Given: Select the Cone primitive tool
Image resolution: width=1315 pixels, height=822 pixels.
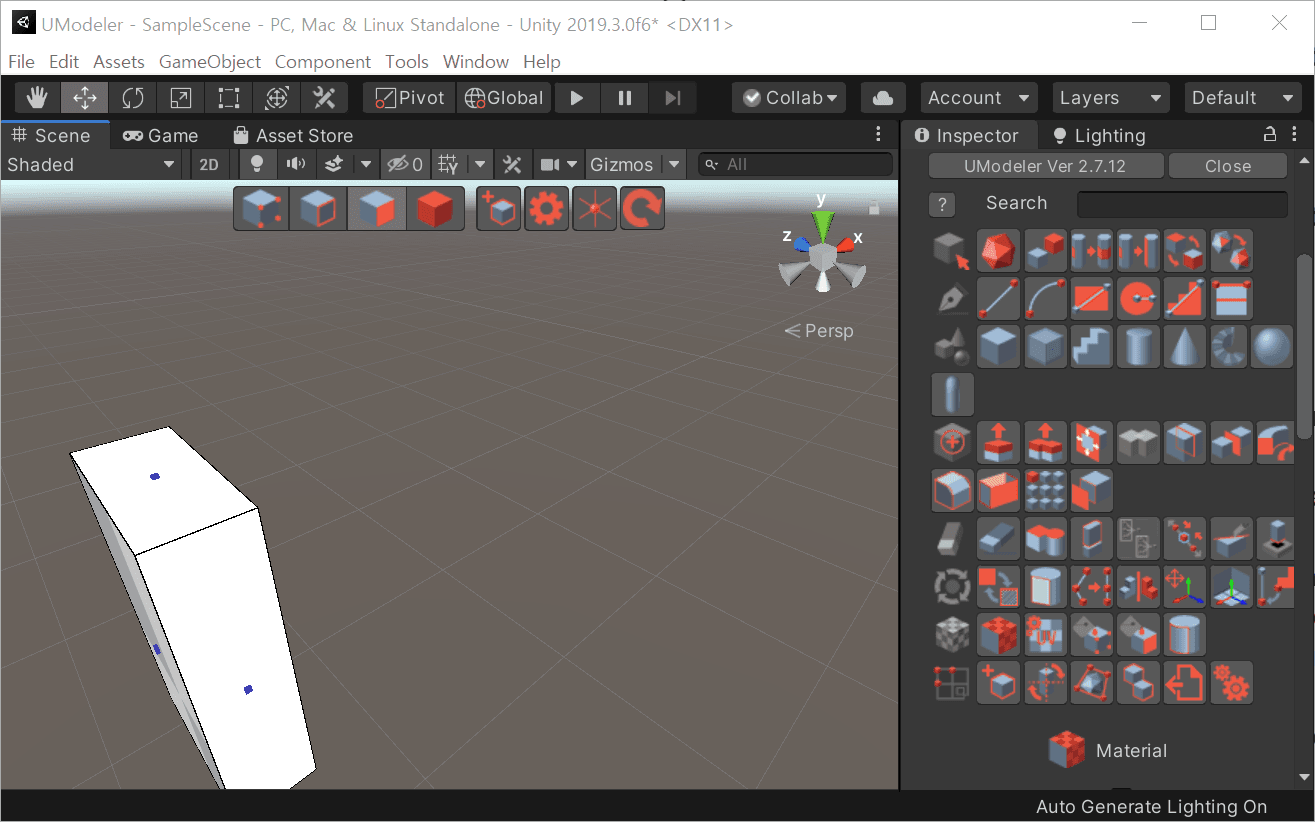Looking at the screenshot, I should point(1185,346).
